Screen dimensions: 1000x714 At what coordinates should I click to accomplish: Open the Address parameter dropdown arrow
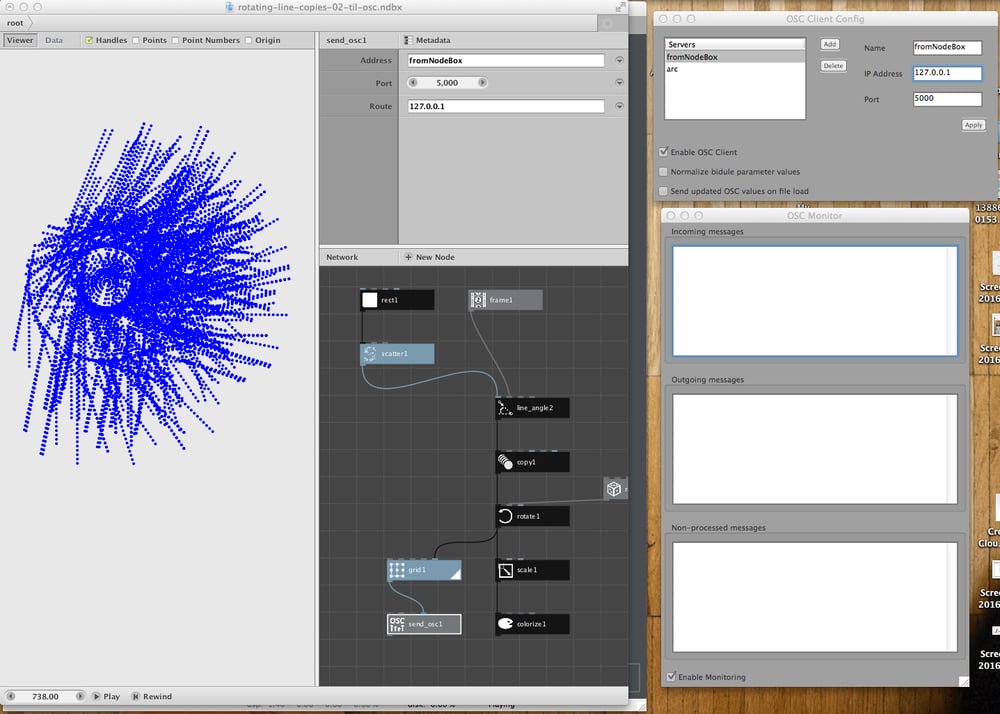pos(619,60)
